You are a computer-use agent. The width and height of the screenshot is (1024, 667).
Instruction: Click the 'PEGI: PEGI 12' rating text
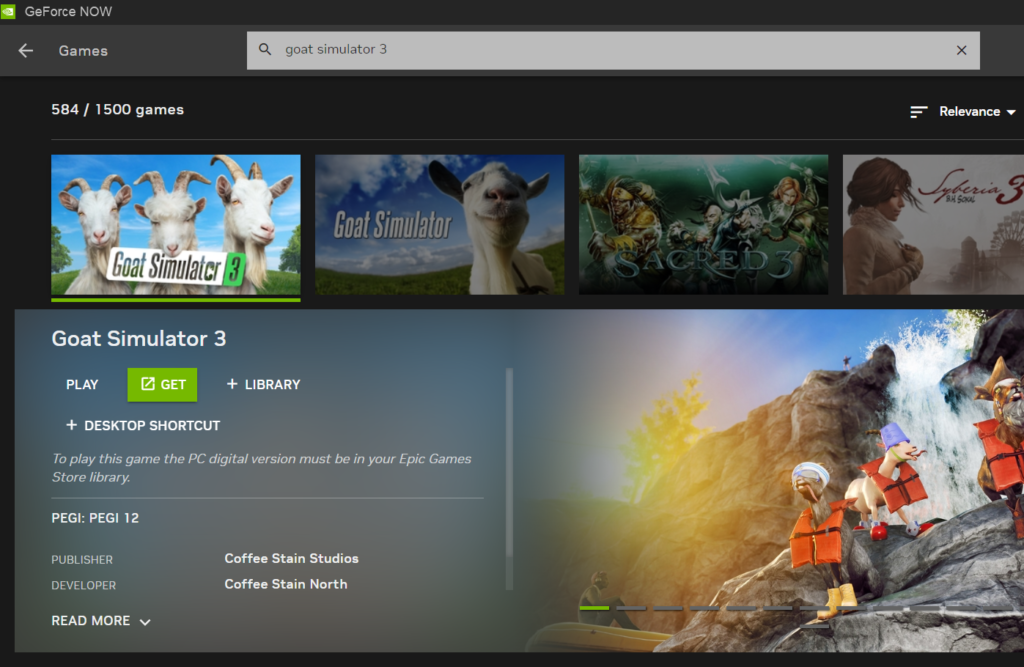[95, 518]
